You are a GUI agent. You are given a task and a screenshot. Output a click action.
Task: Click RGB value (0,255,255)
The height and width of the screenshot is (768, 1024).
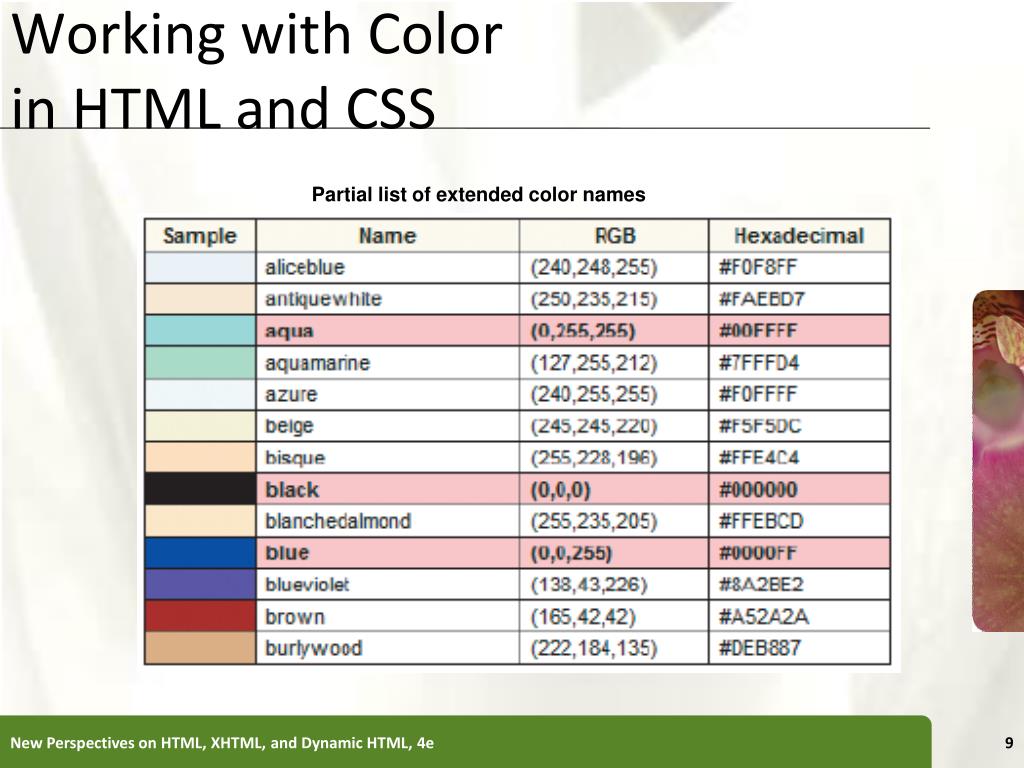[x=583, y=331]
